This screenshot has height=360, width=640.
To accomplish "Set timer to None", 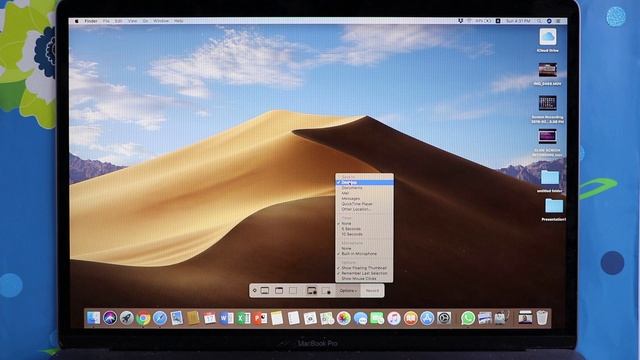I will (x=364, y=224).
